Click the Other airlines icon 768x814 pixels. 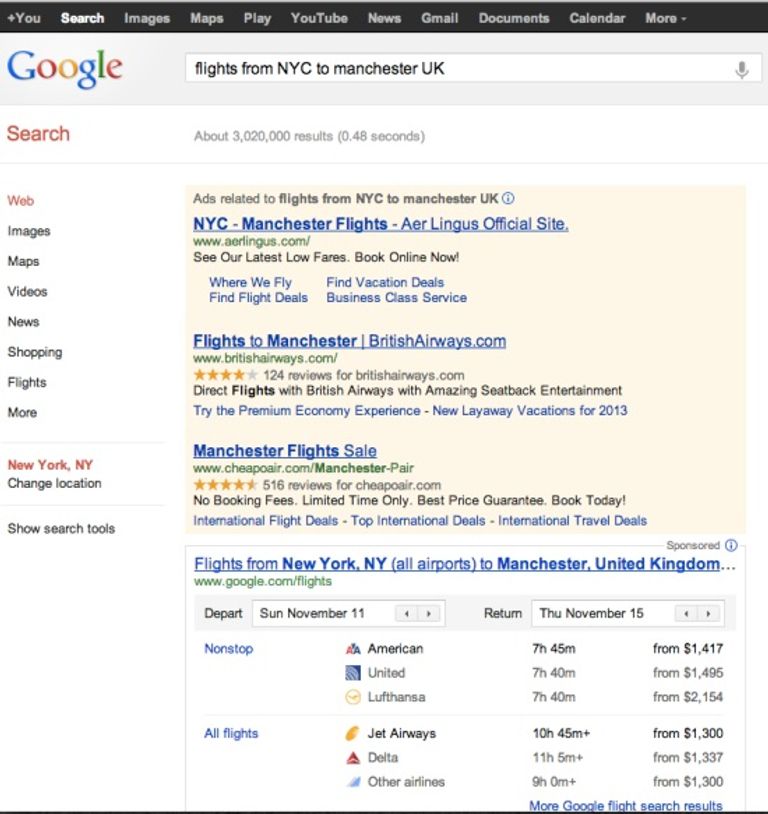coord(353,782)
